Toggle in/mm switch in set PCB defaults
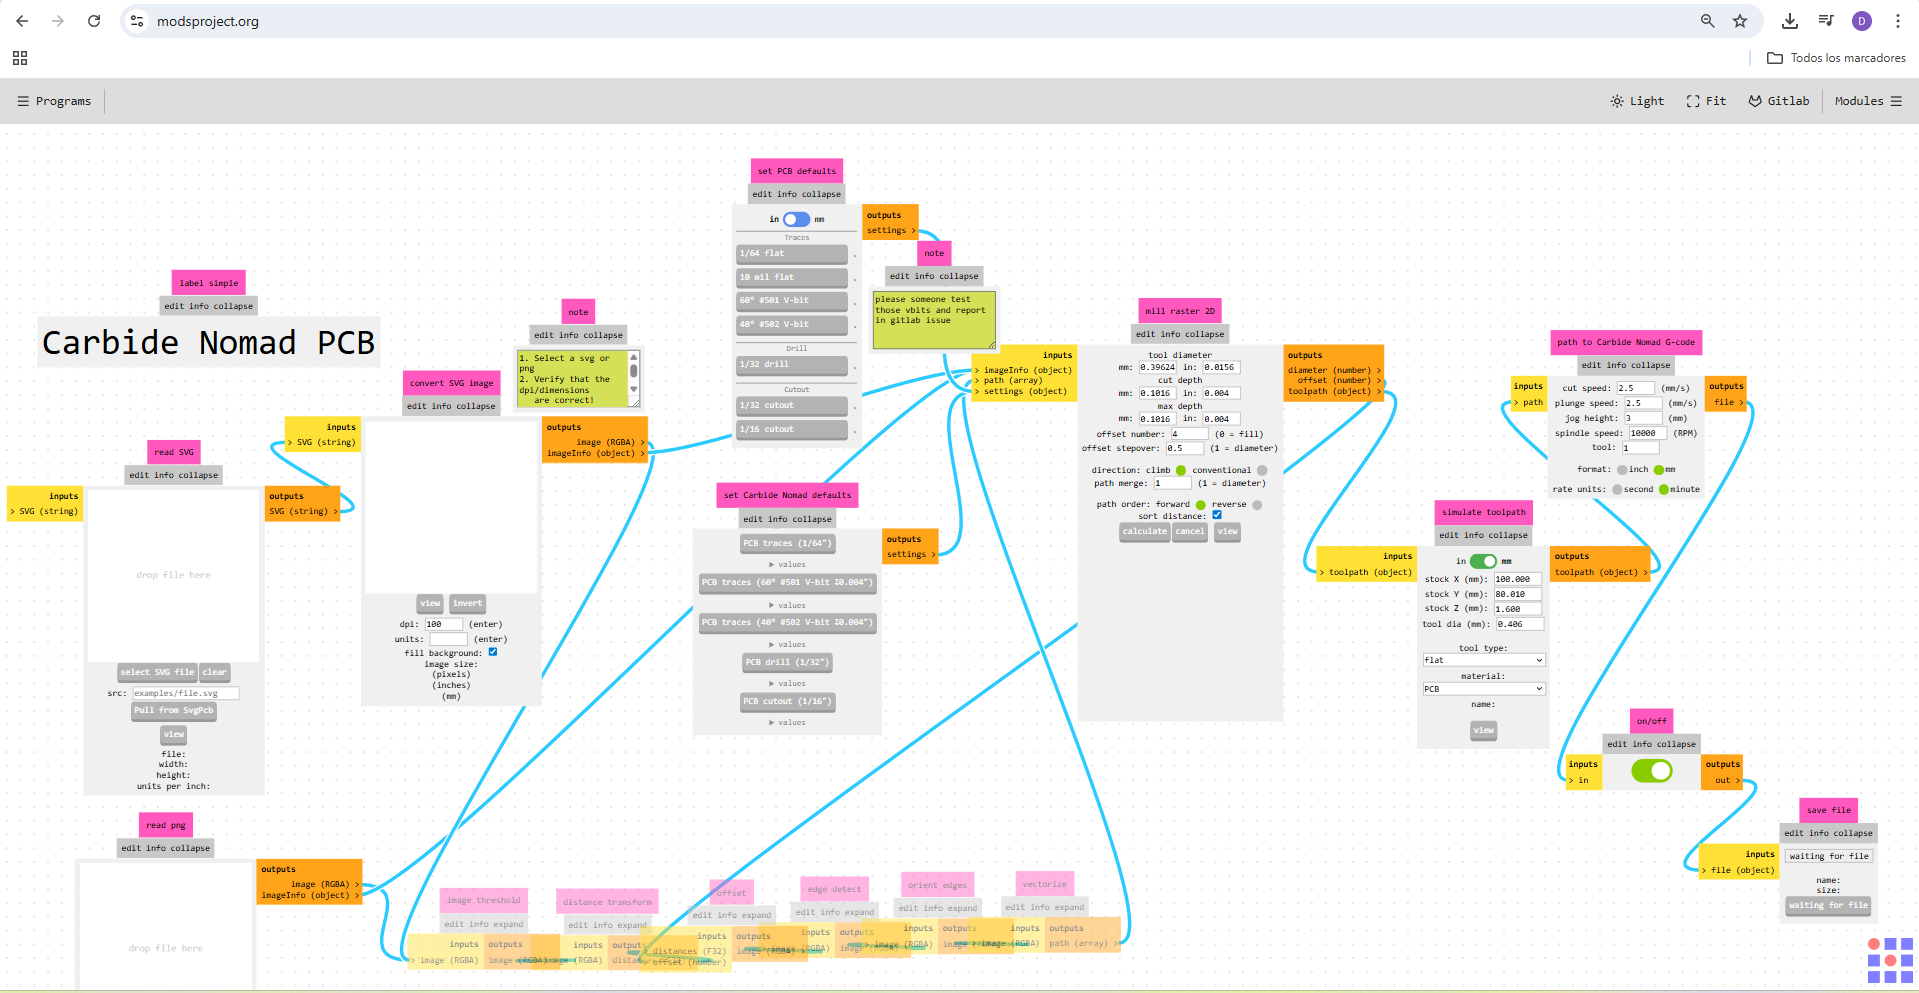Image resolution: width=1919 pixels, height=993 pixels. pyautogui.click(x=796, y=219)
